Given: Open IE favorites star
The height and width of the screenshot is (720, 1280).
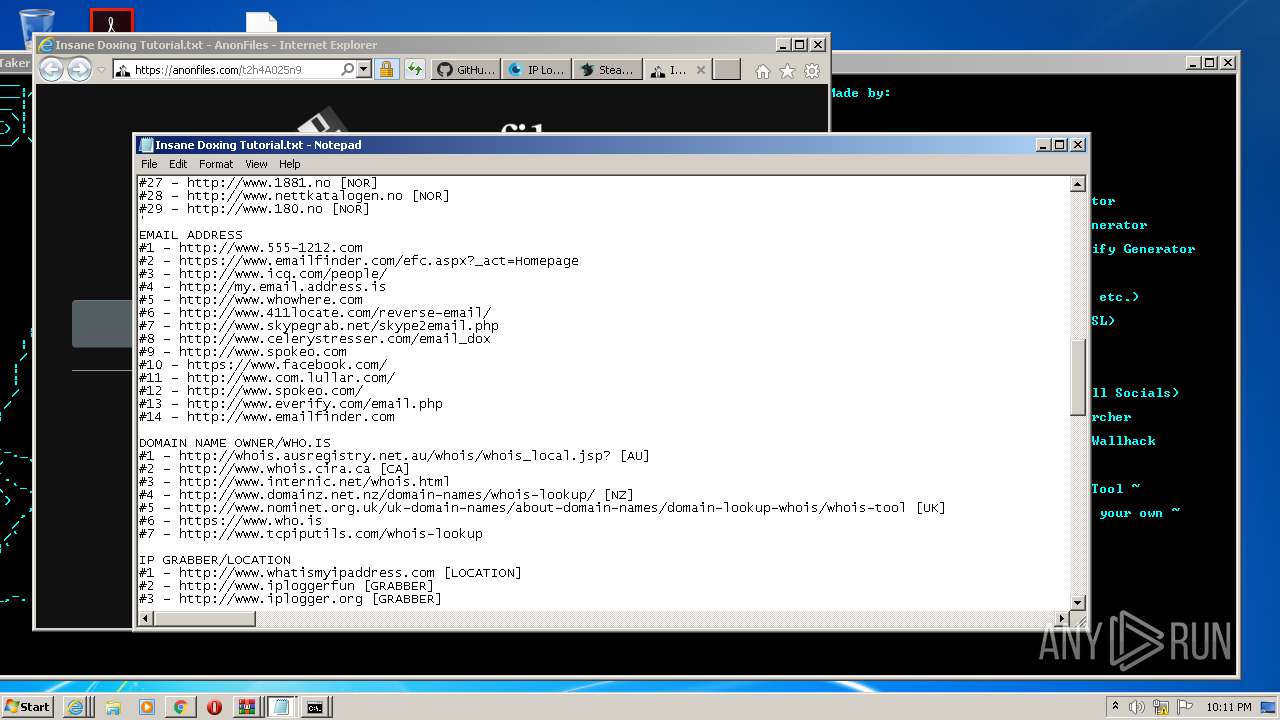Looking at the screenshot, I should 787,71.
